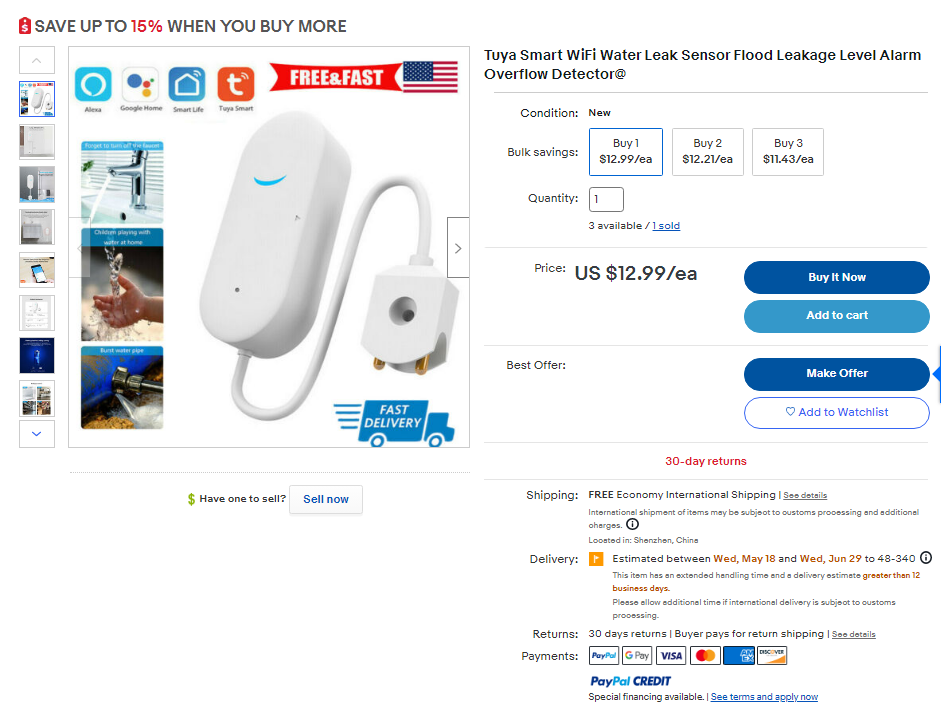This screenshot has width=941, height=728.
Task: Click the info icon after customs charges text
Action: [x=632, y=523]
